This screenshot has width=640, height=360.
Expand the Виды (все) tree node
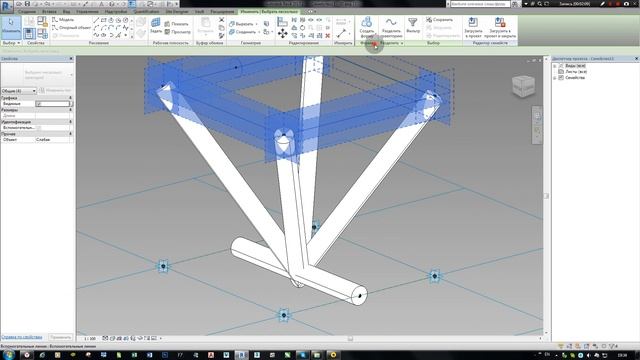click(x=555, y=66)
